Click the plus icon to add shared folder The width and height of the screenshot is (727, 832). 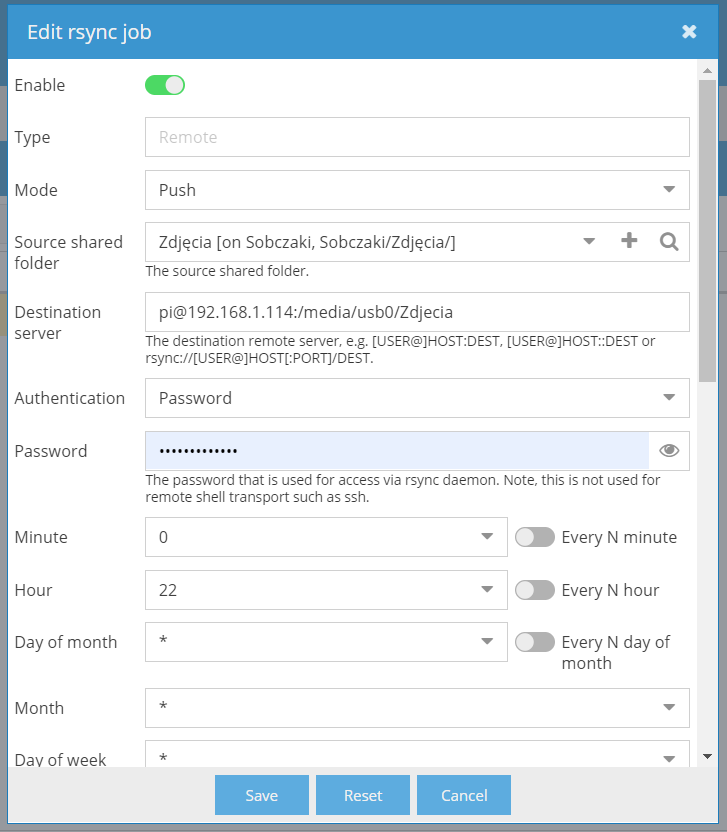coord(629,241)
